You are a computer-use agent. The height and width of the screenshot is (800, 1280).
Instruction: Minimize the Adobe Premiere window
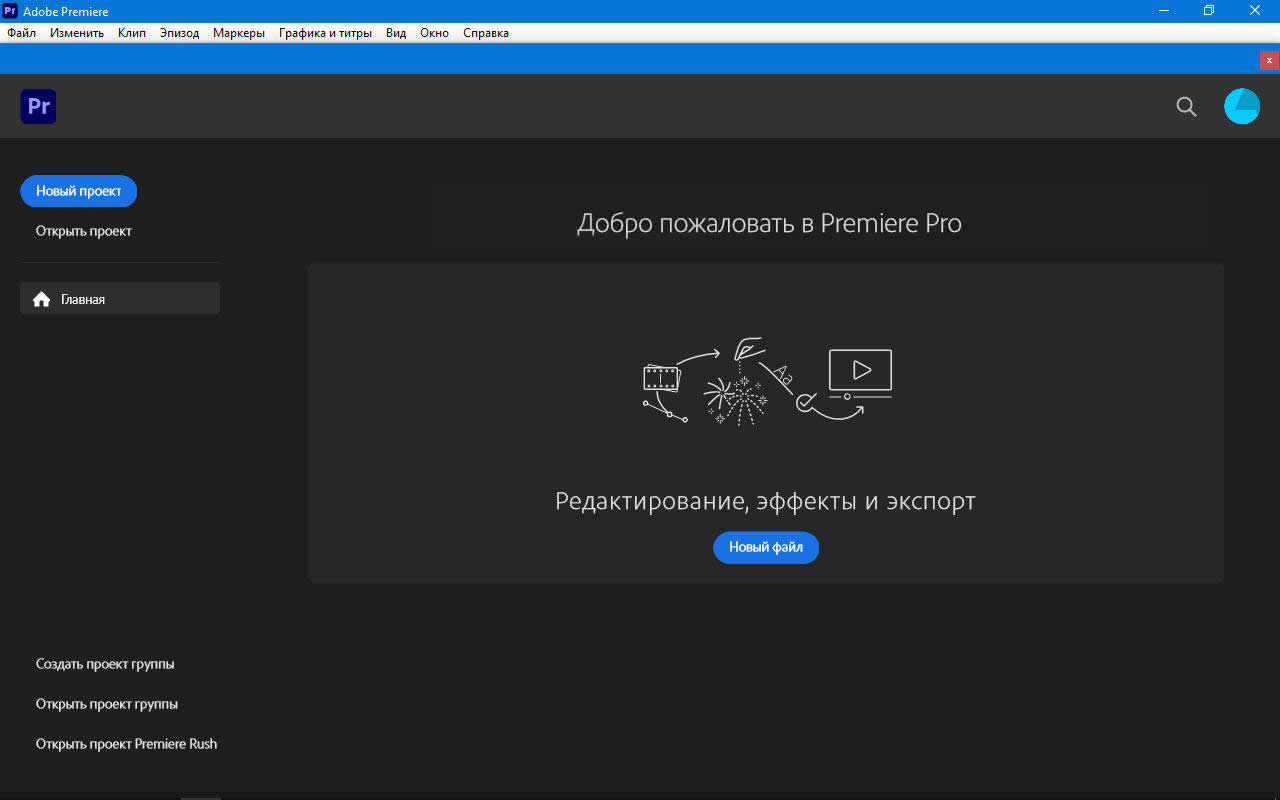click(1164, 11)
